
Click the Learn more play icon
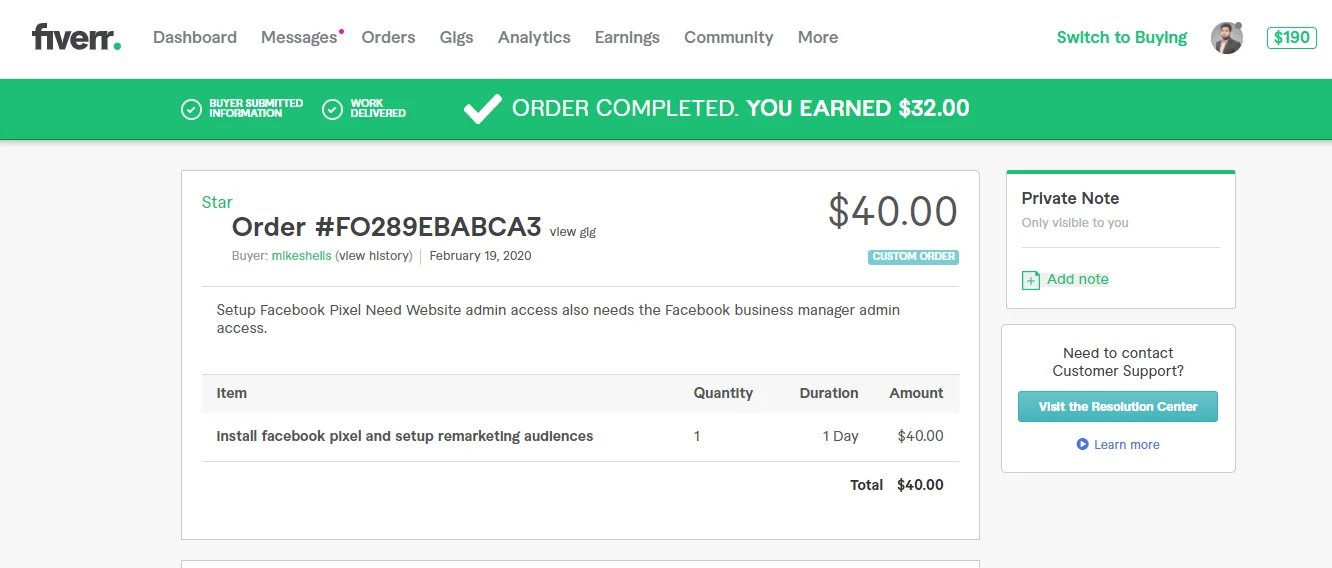coord(1082,444)
